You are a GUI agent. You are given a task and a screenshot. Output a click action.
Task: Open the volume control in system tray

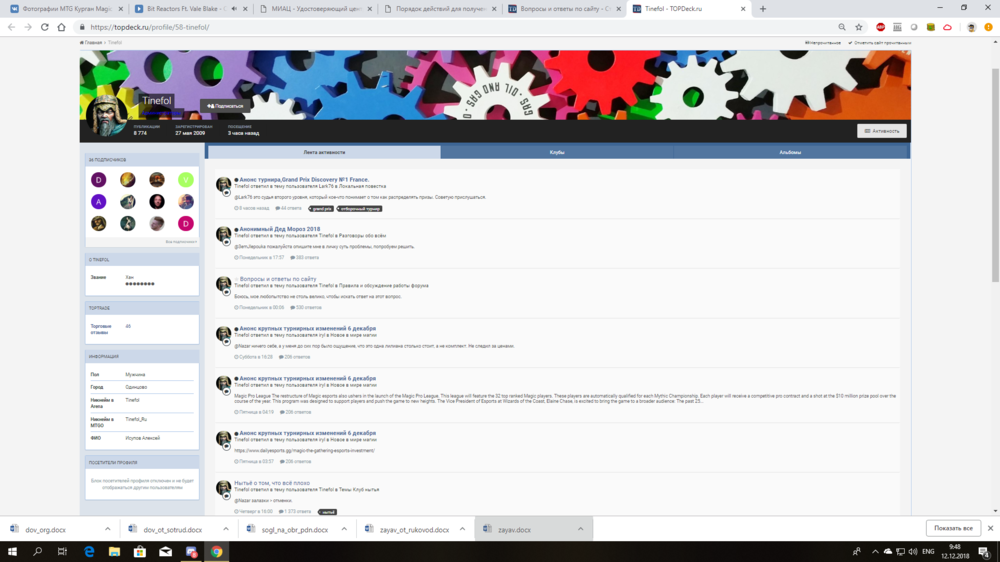[913, 552]
